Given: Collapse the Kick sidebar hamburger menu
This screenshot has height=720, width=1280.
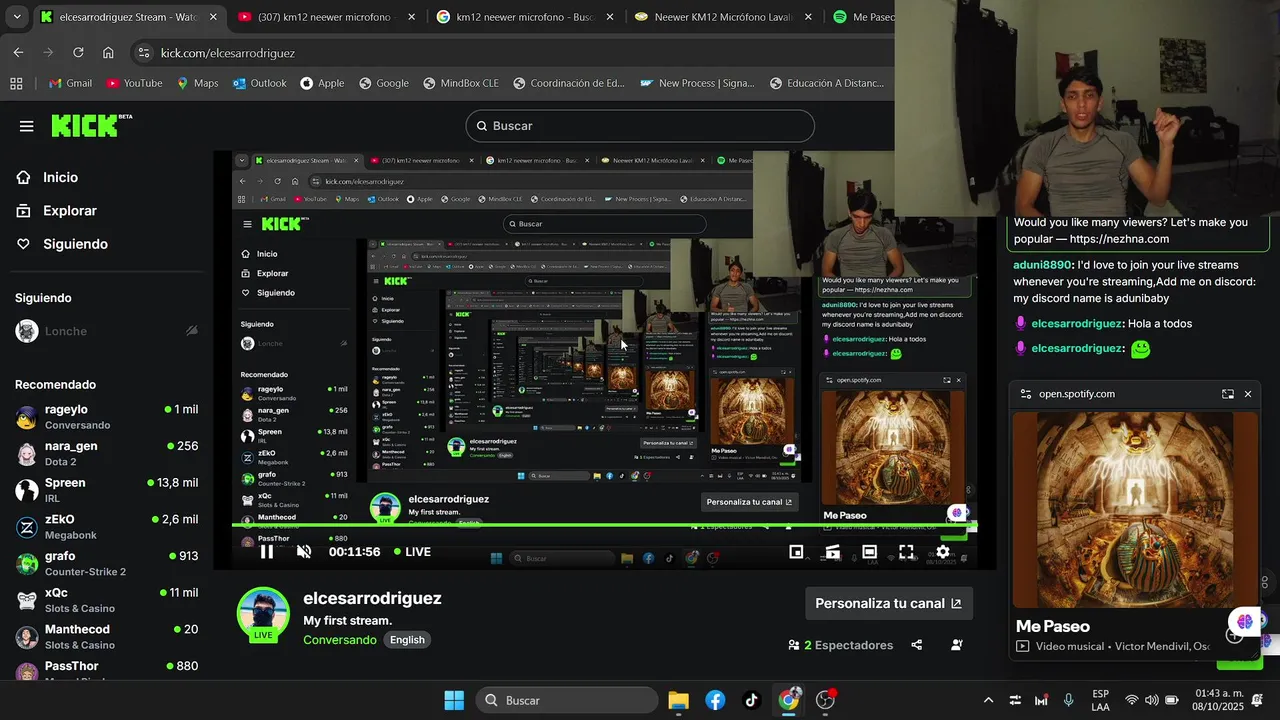Looking at the screenshot, I should (x=26, y=126).
